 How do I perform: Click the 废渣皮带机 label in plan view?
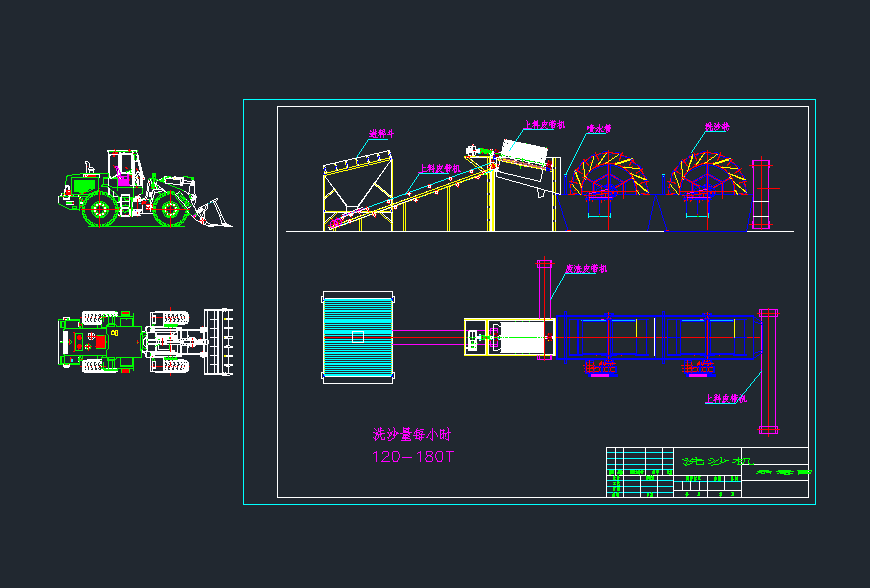[586, 268]
